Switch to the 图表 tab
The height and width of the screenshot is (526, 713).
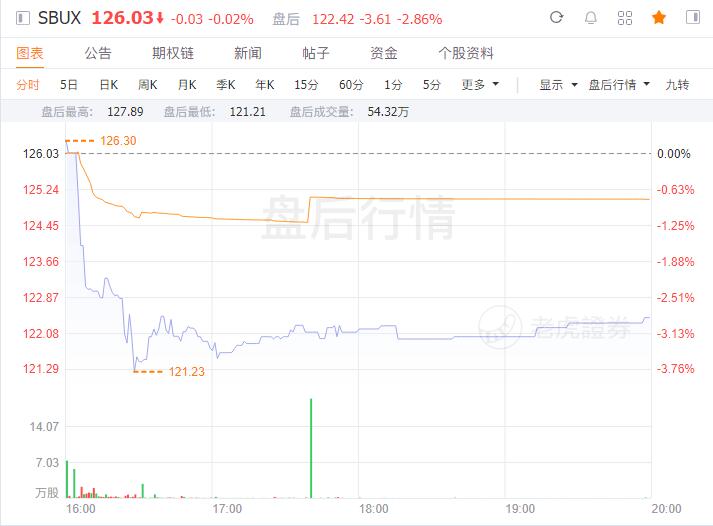pyautogui.click(x=30, y=53)
